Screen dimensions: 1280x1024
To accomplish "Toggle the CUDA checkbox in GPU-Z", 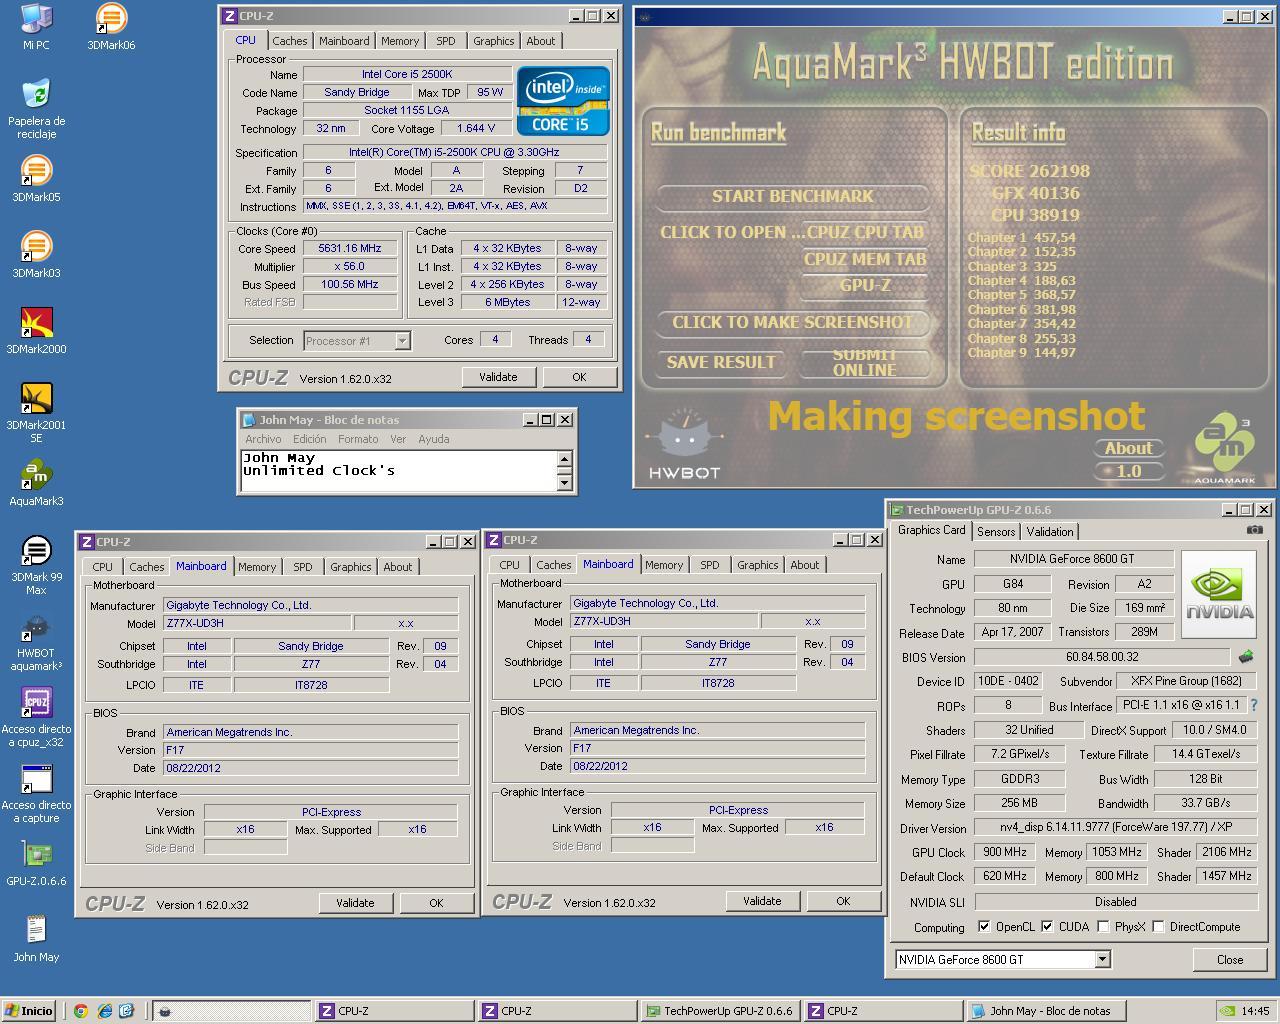I will 1047,927.
